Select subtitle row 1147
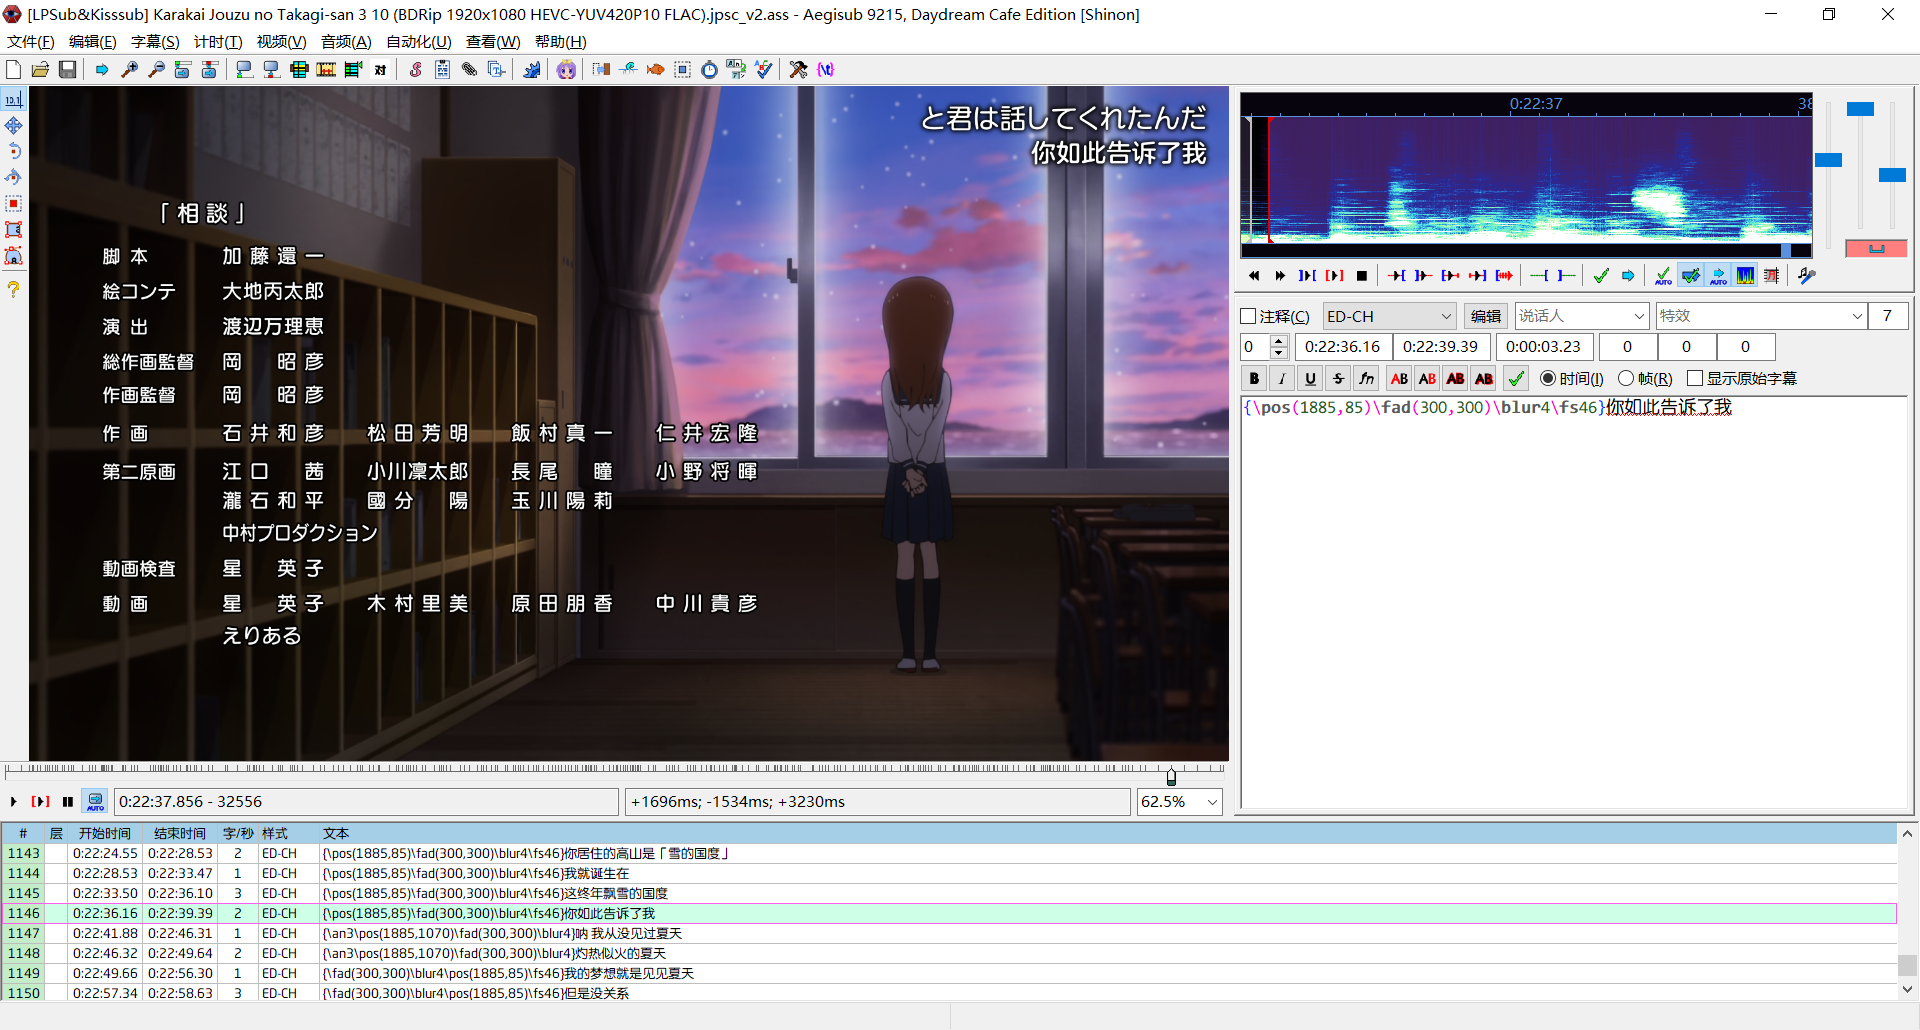Screen dimensions: 1920x1030 pyautogui.click(x=948, y=933)
